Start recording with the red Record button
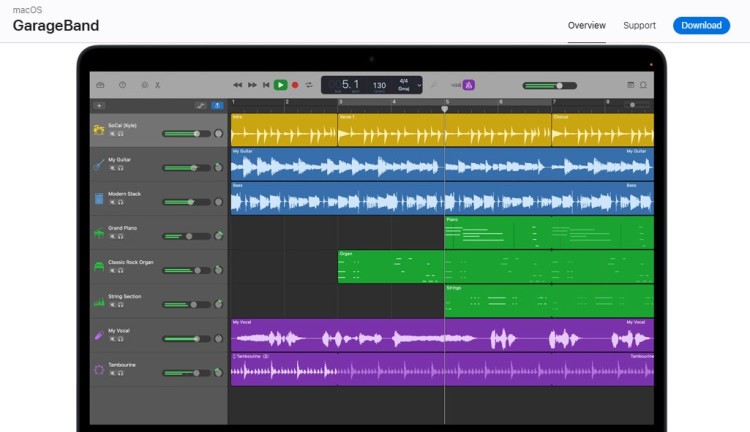The image size is (750, 432). pyautogui.click(x=295, y=85)
